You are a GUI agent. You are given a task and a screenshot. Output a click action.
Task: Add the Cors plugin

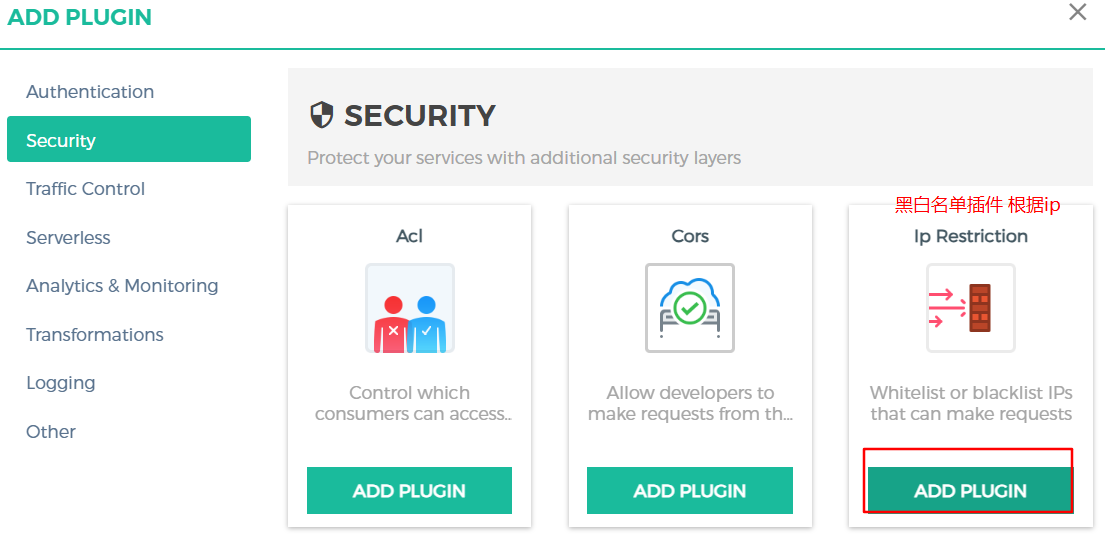click(x=690, y=491)
